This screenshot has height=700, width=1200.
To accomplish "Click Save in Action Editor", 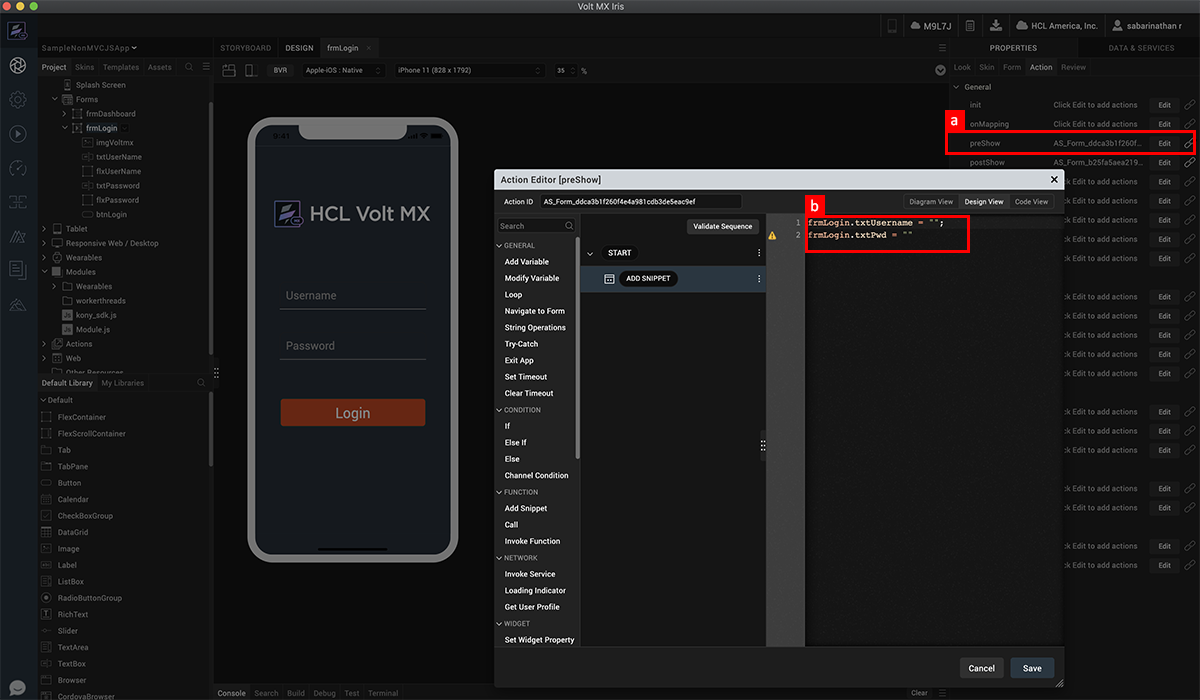I will coord(1032,668).
